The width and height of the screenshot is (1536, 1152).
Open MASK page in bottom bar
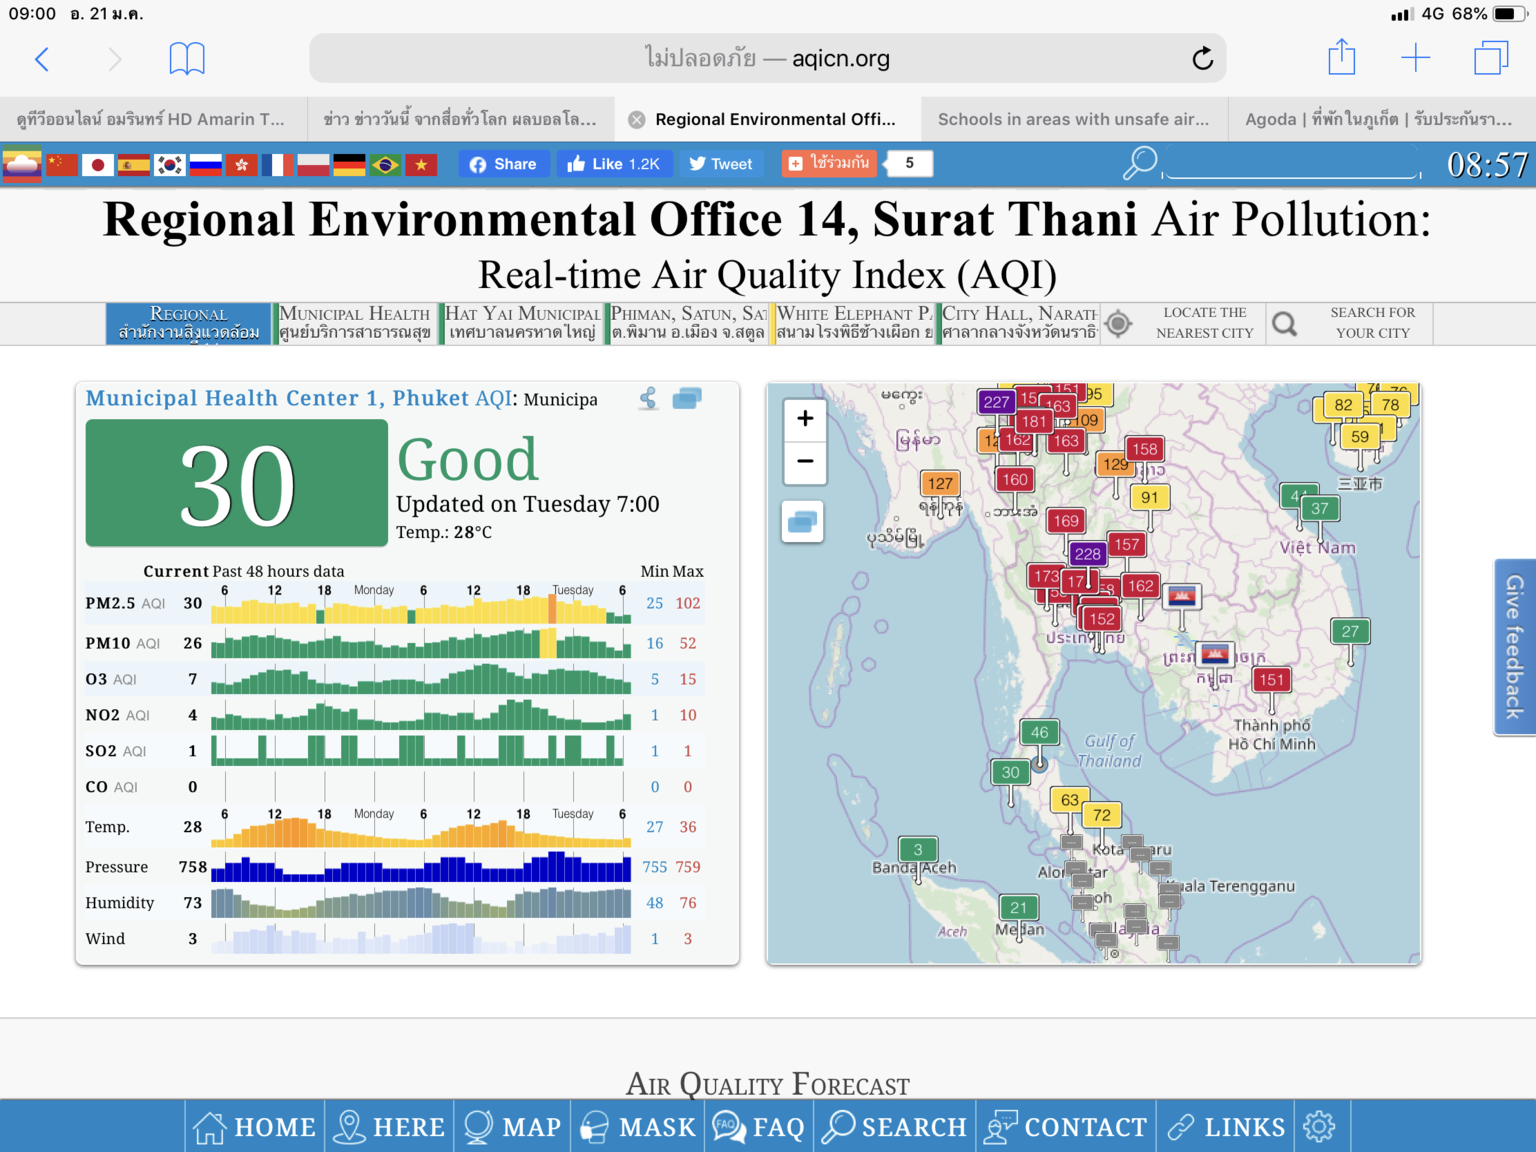[638, 1127]
